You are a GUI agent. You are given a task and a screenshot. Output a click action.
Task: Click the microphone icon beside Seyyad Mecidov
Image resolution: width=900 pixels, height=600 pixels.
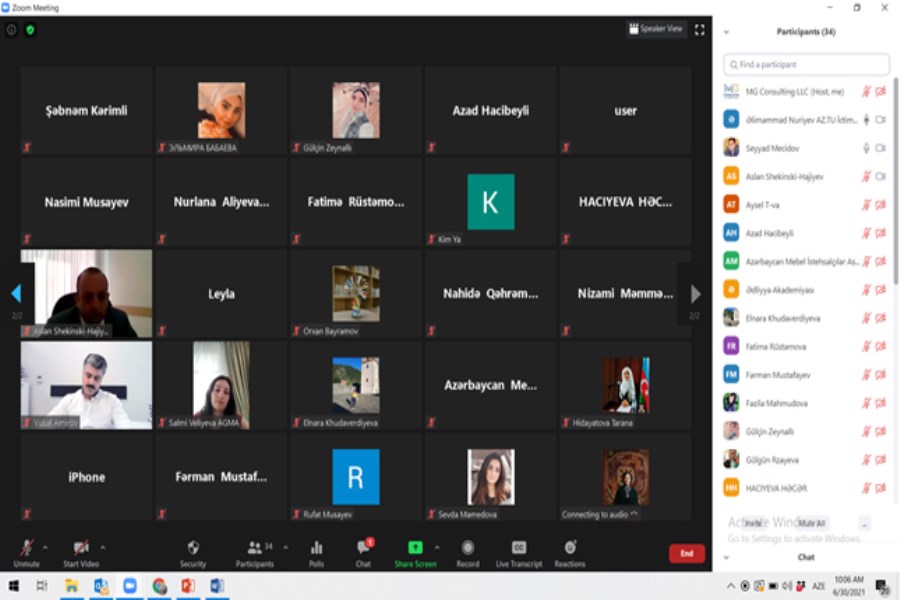pyautogui.click(x=866, y=148)
